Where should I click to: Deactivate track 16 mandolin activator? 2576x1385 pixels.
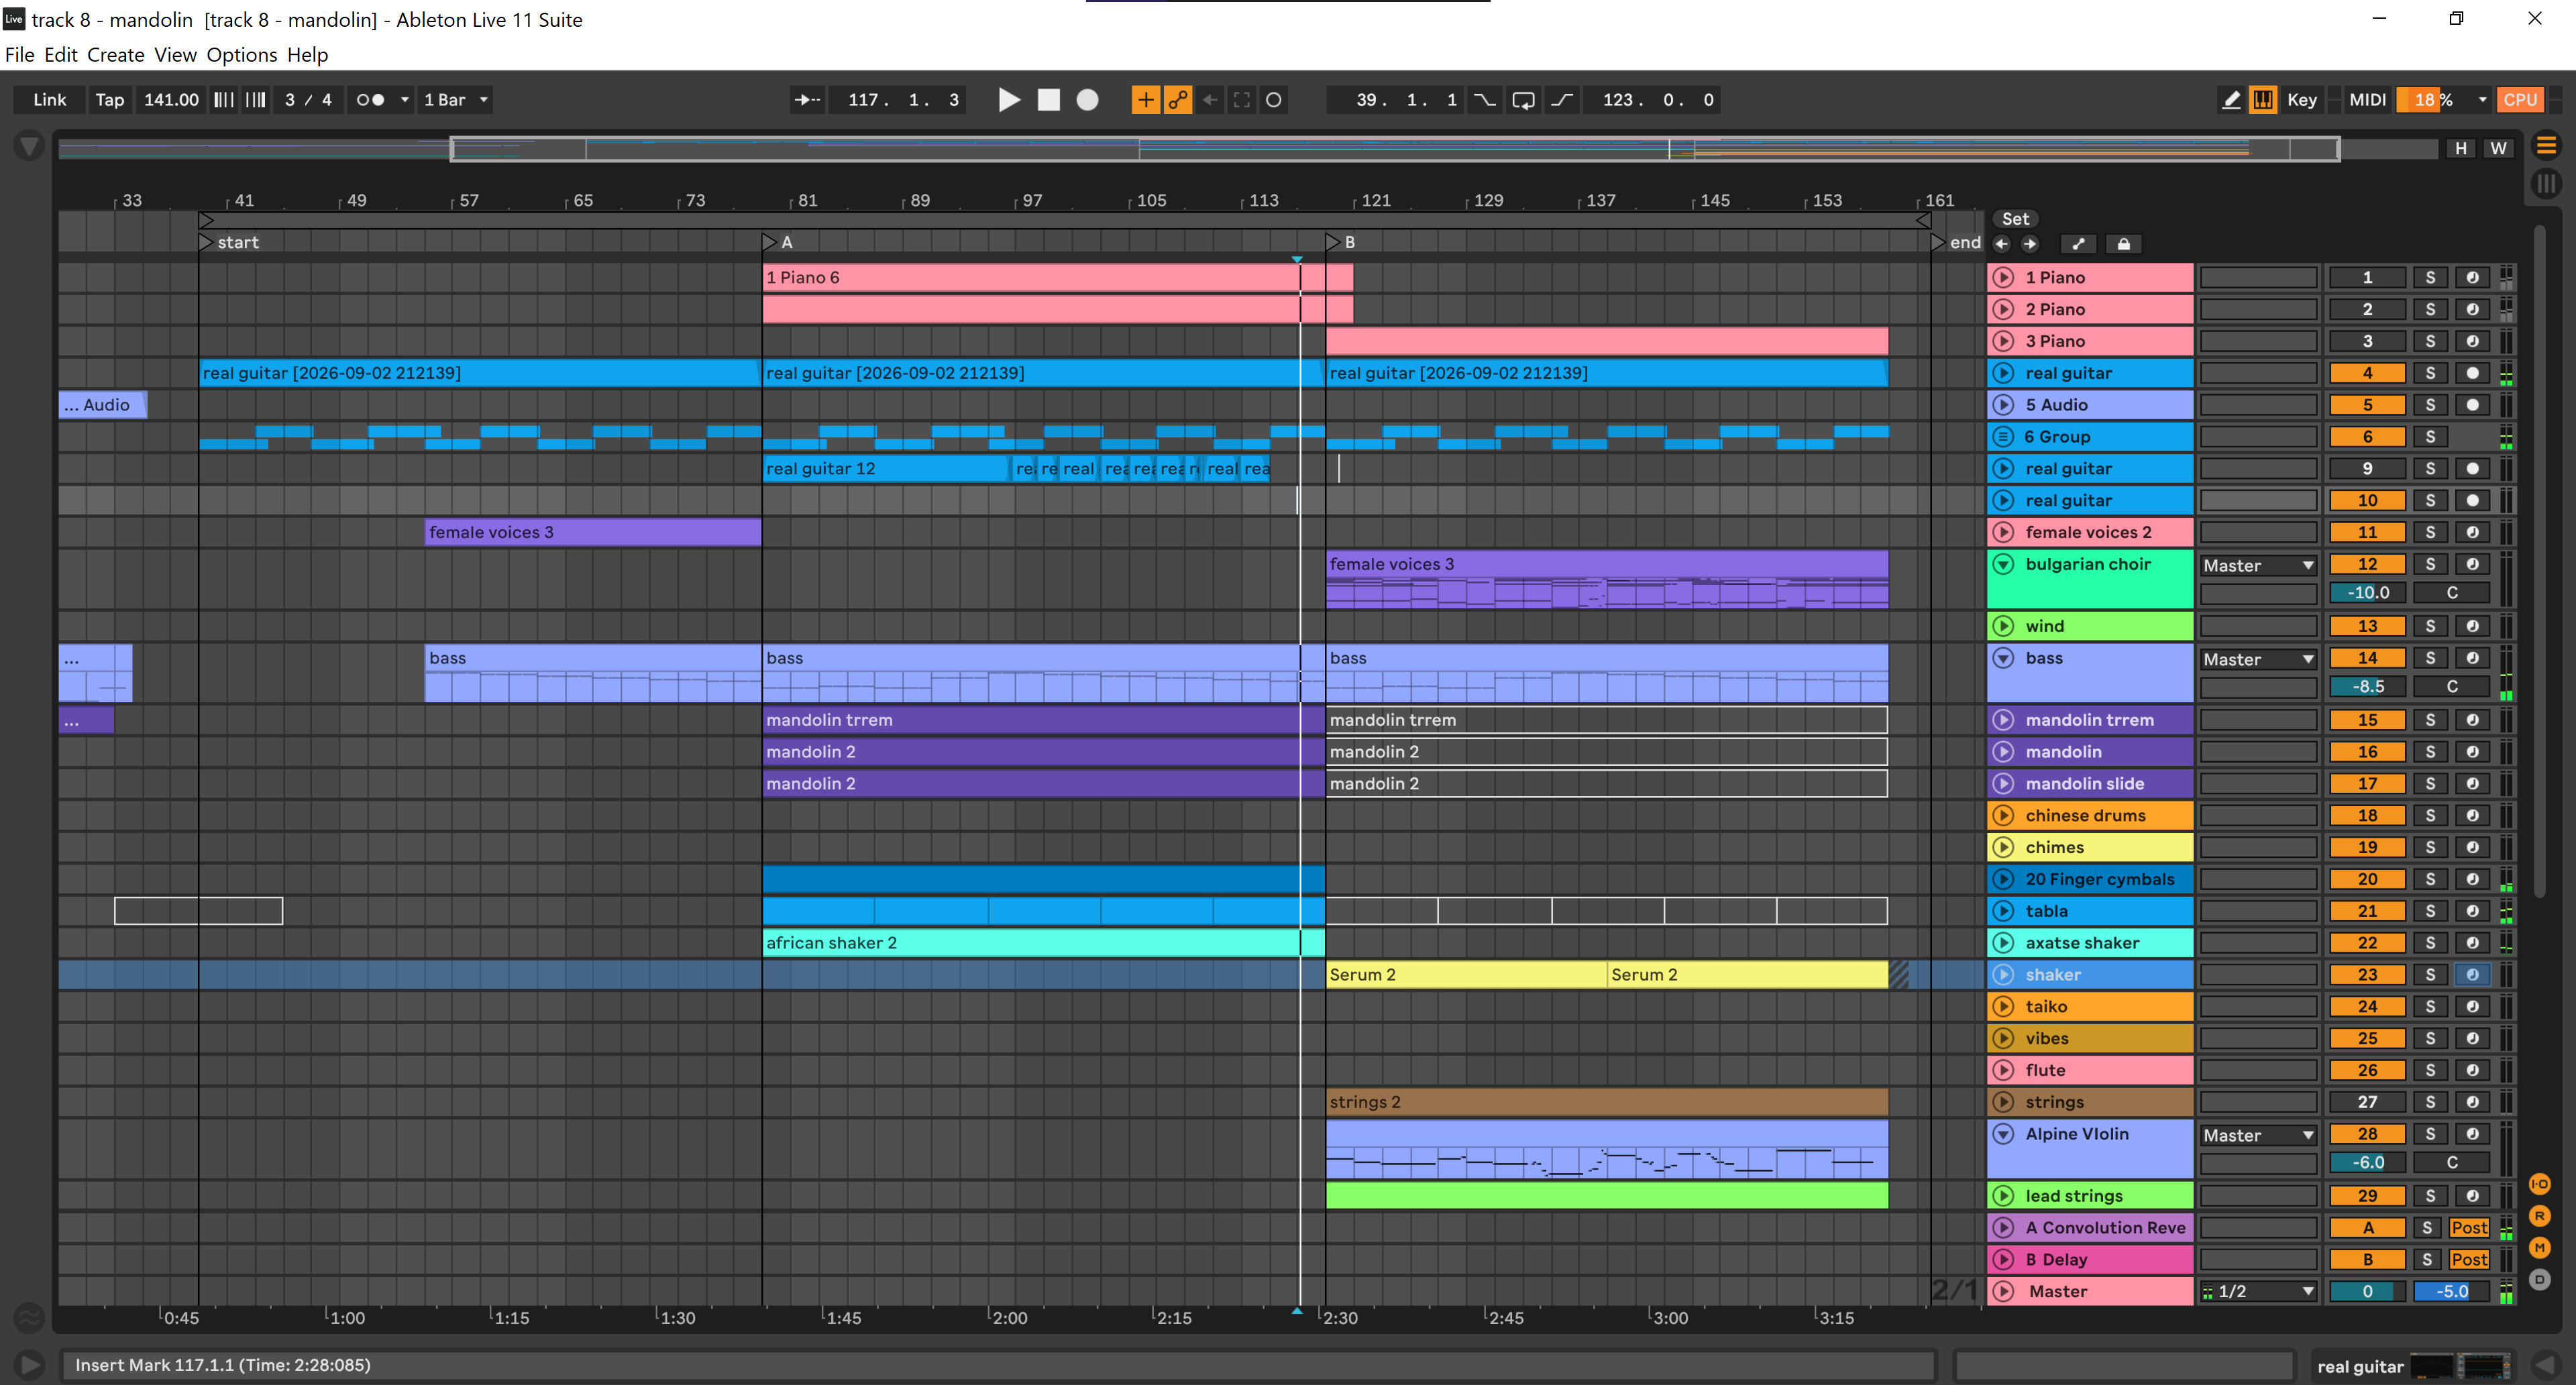2367,752
